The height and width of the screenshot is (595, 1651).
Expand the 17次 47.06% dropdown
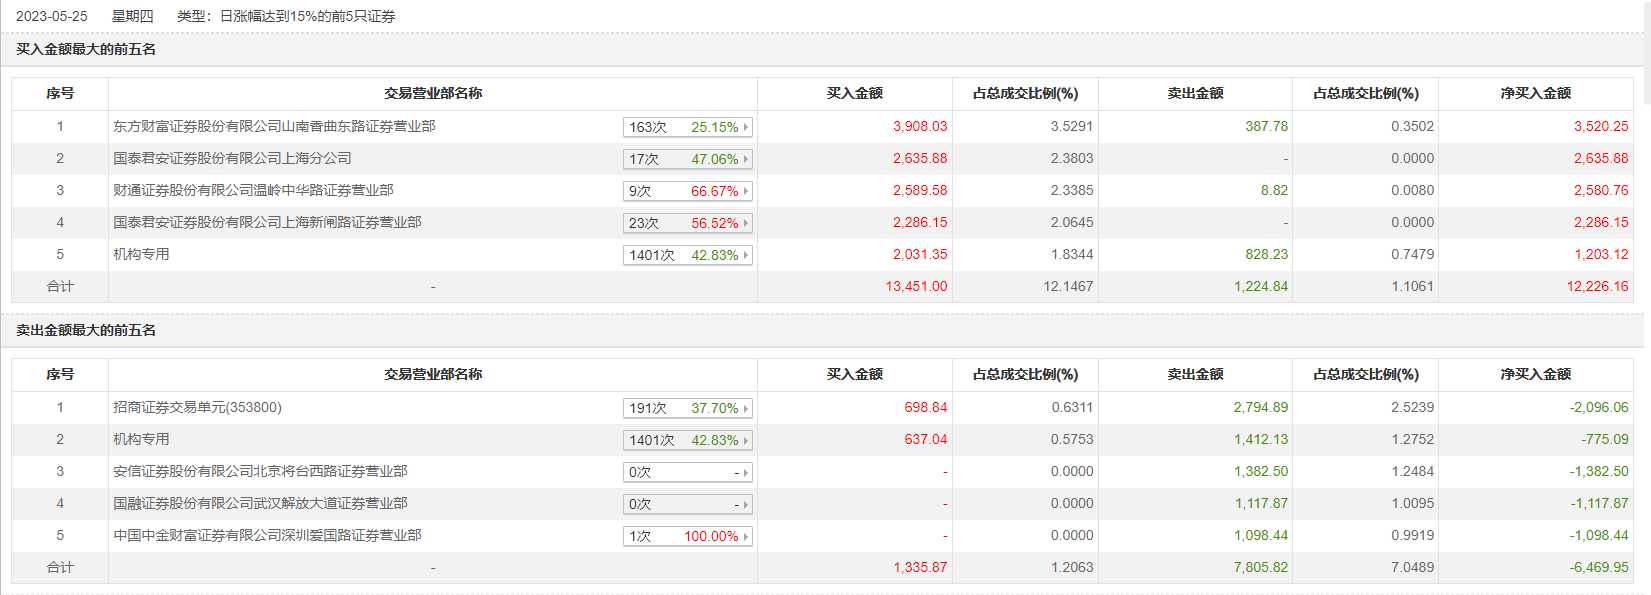coord(688,159)
